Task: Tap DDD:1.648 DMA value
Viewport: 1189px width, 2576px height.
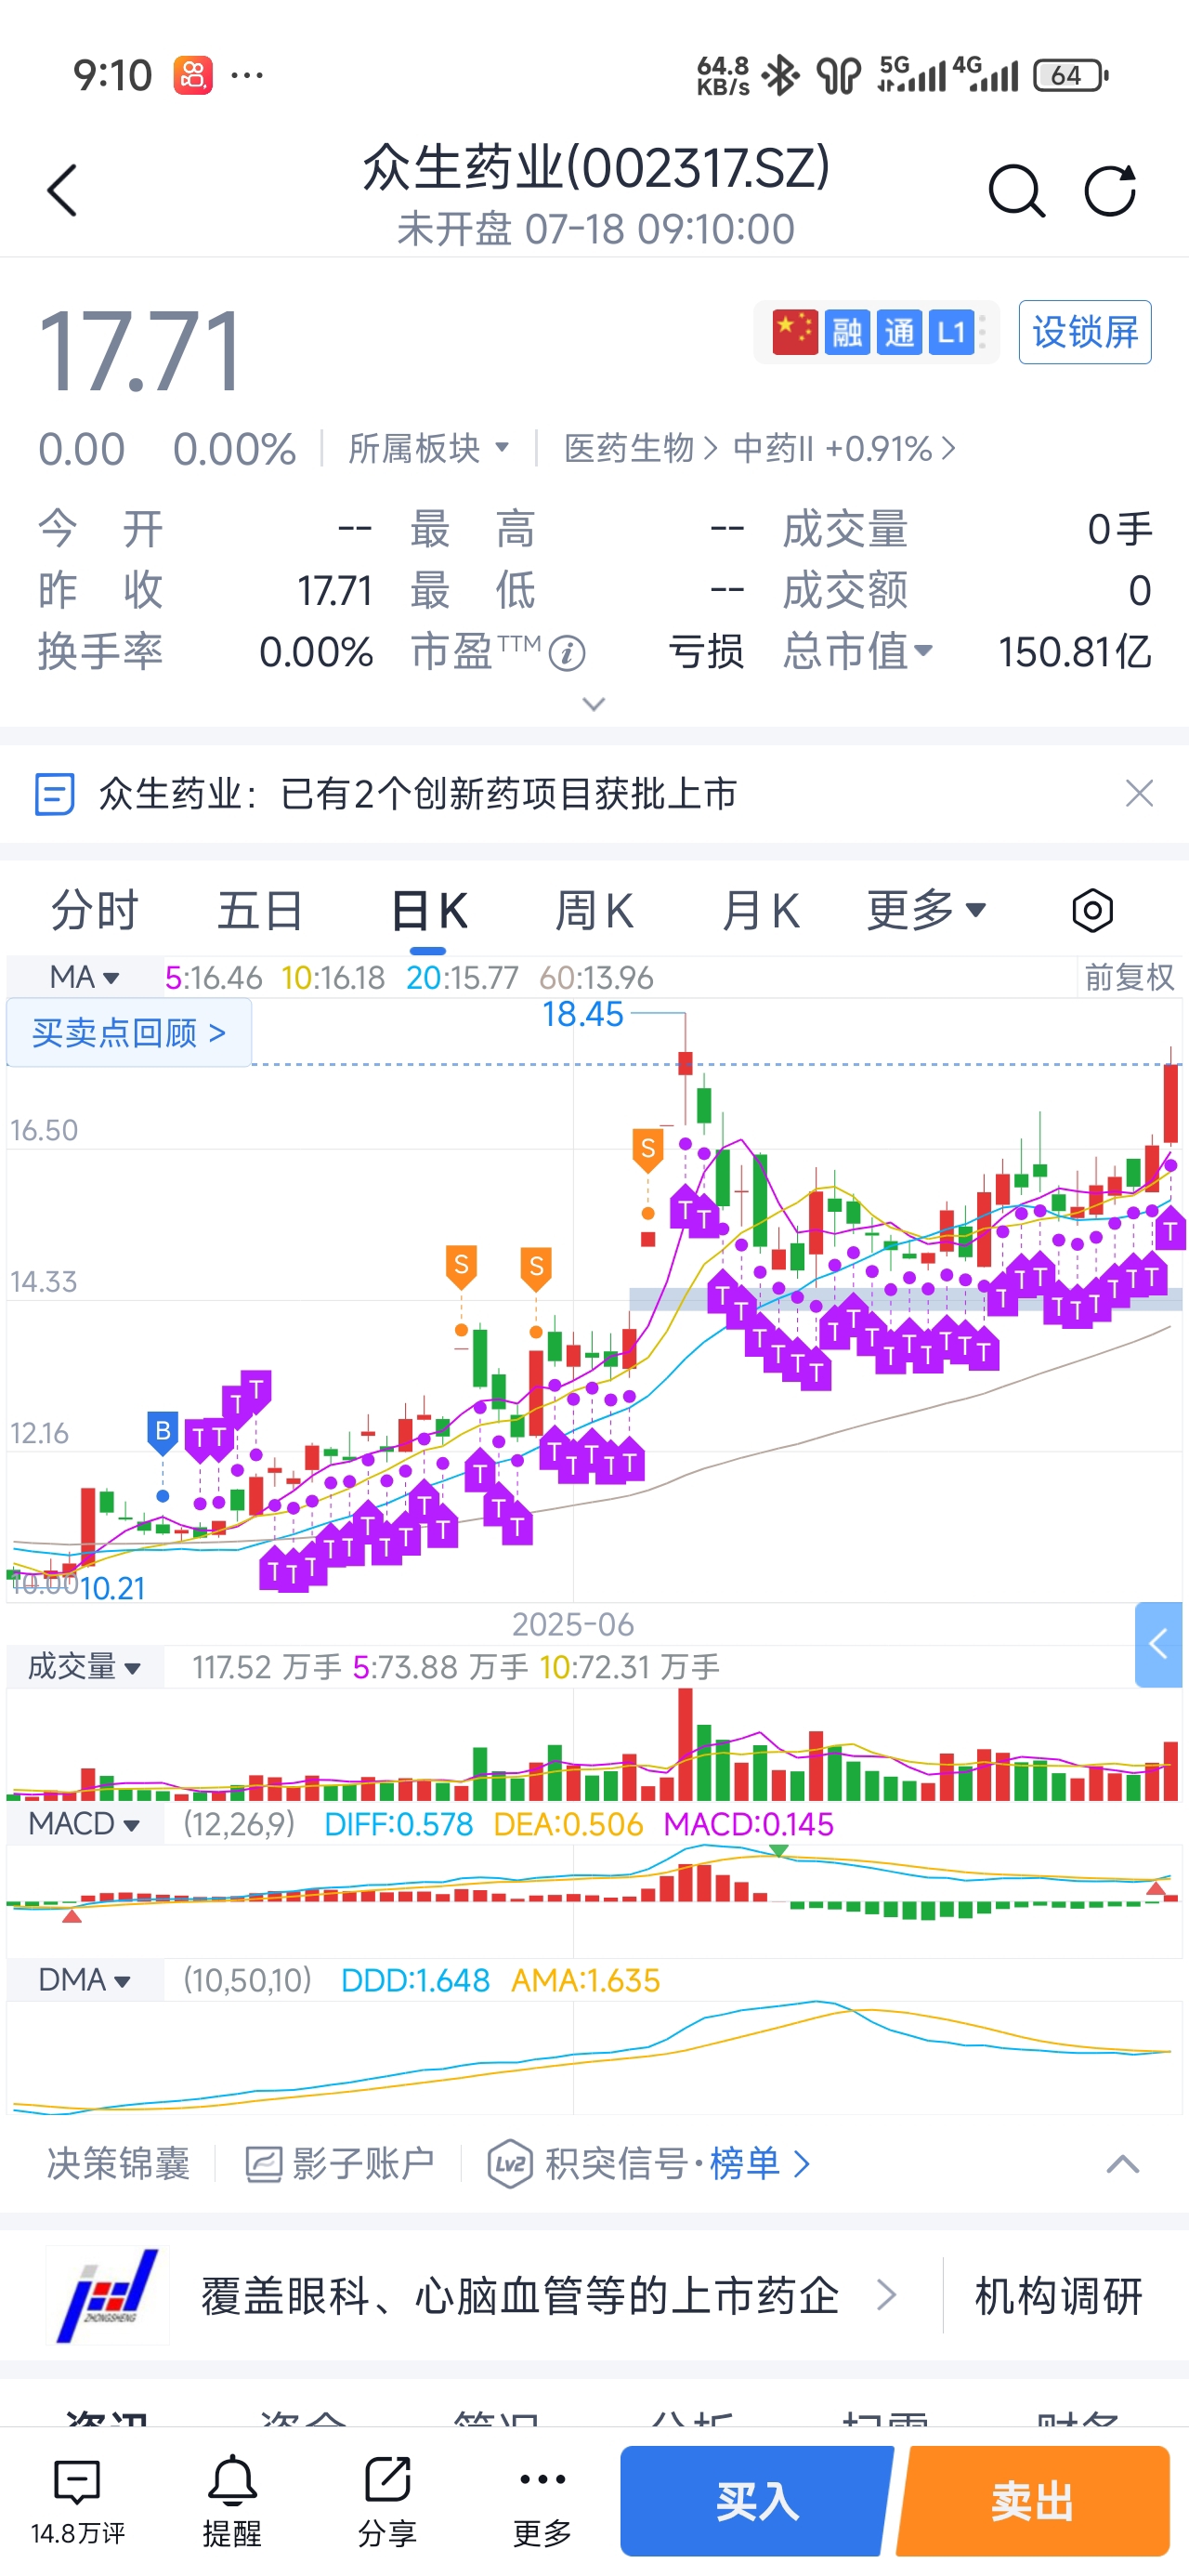Action: 415,1980
